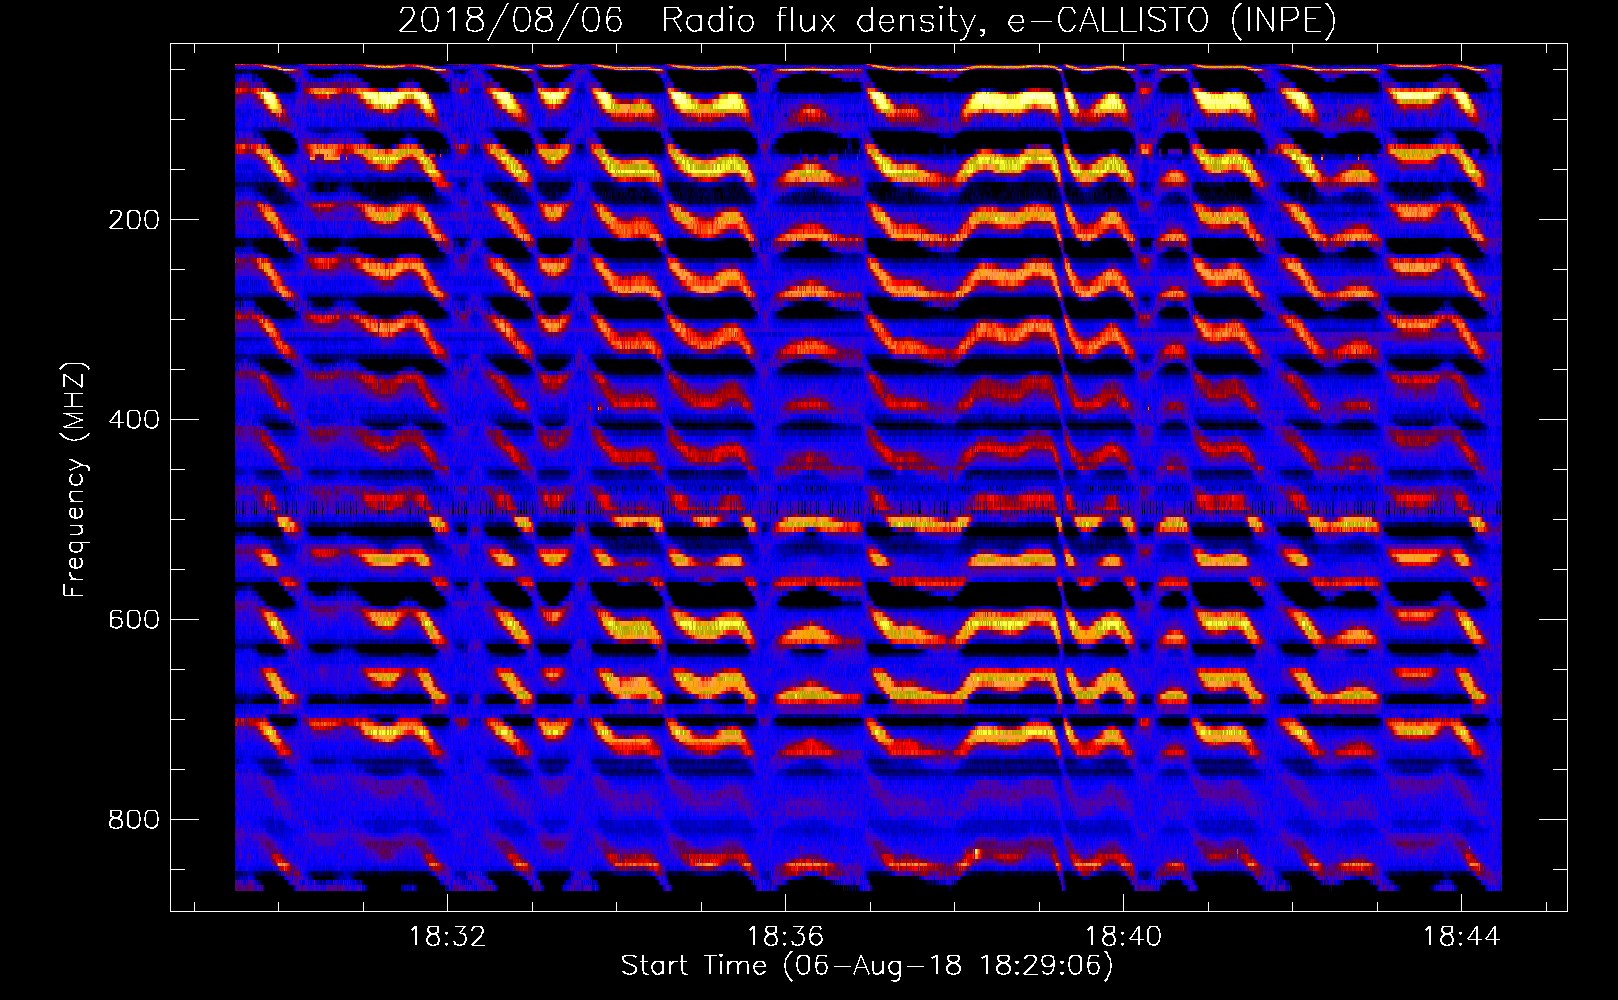This screenshot has height=1000, width=1618.
Task: Click the 18:36 time tick label
Action: click(785, 936)
